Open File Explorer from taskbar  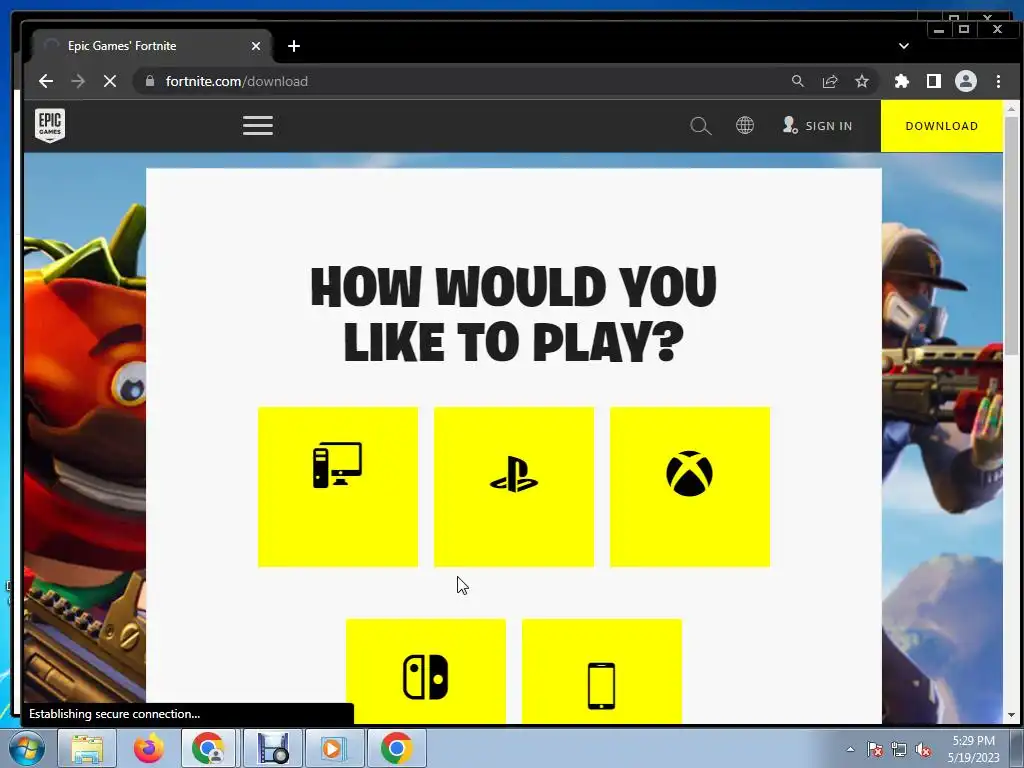pyautogui.click(x=87, y=748)
